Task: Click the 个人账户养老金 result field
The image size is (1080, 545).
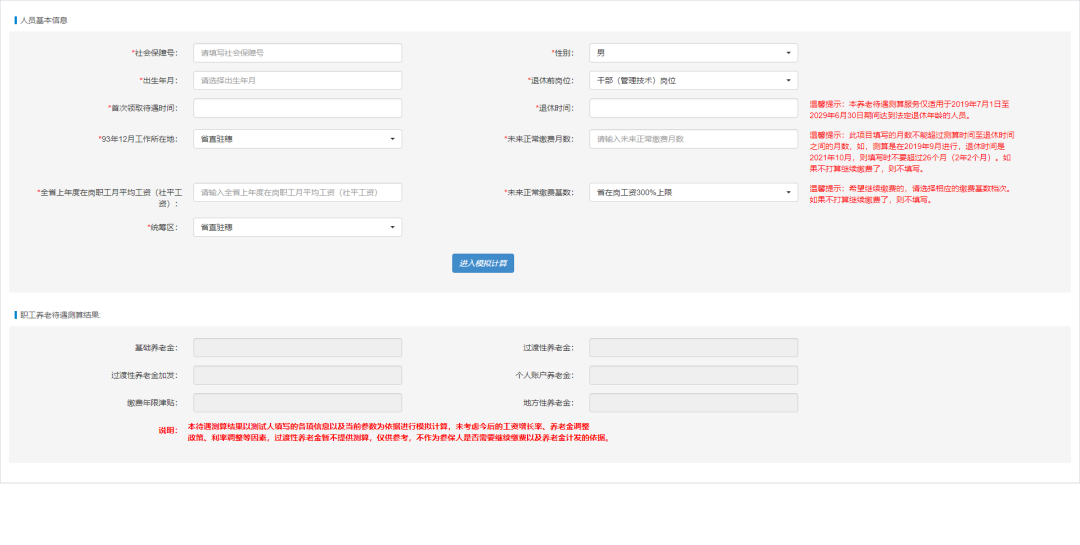Action: pos(693,375)
